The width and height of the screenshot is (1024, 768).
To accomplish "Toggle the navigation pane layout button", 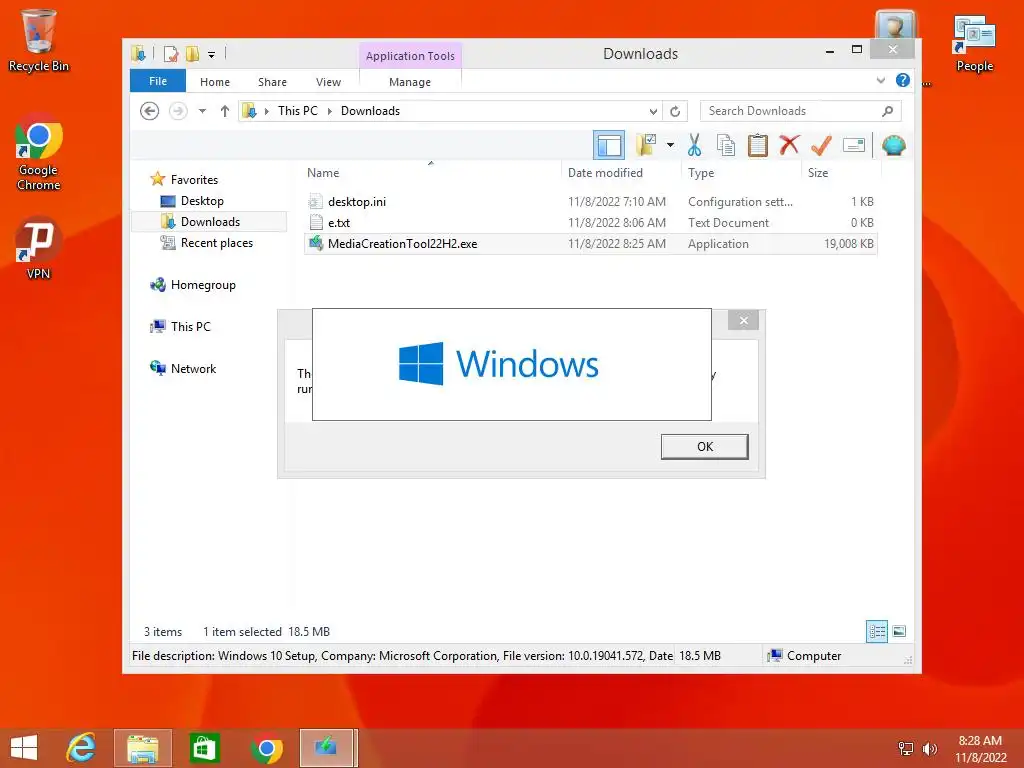I will click(x=609, y=145).
